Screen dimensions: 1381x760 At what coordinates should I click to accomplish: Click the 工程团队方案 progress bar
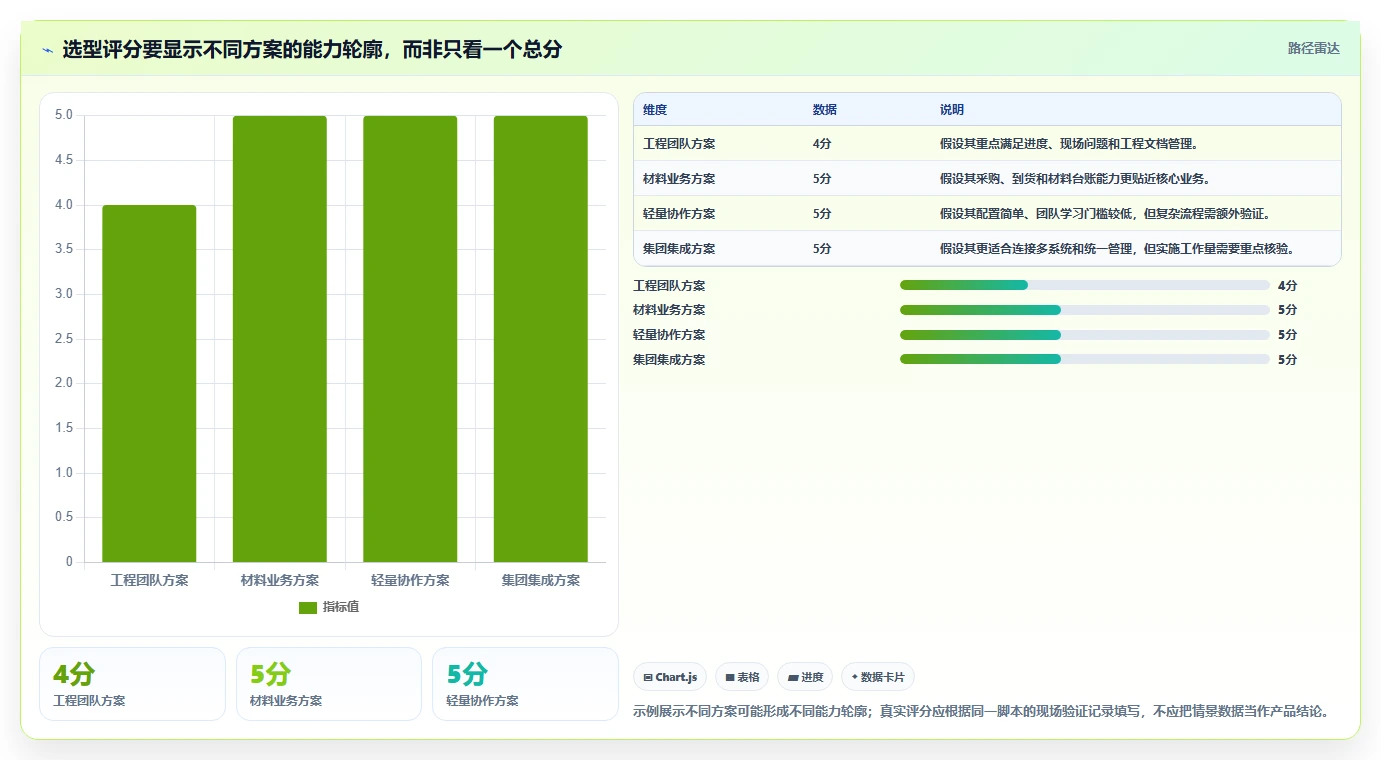tap(1085, 285)
